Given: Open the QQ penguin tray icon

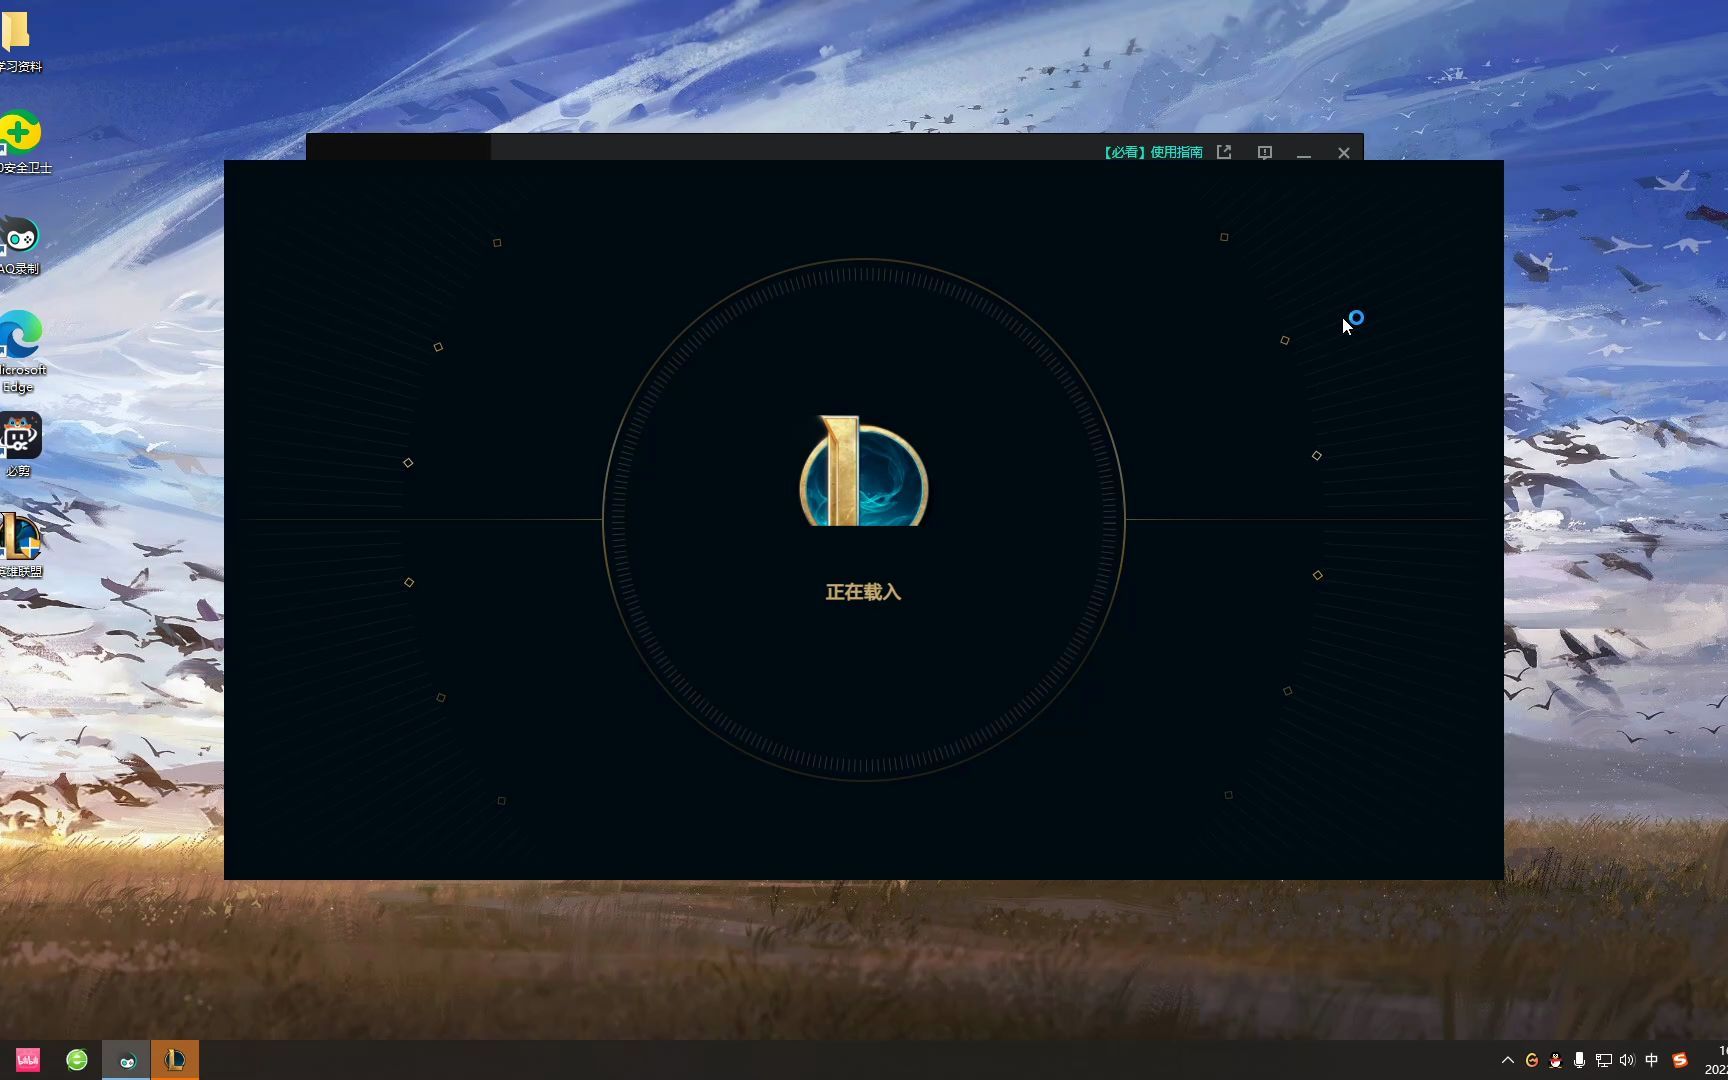Looking at the screenshot, I should coord(1555,1060).
